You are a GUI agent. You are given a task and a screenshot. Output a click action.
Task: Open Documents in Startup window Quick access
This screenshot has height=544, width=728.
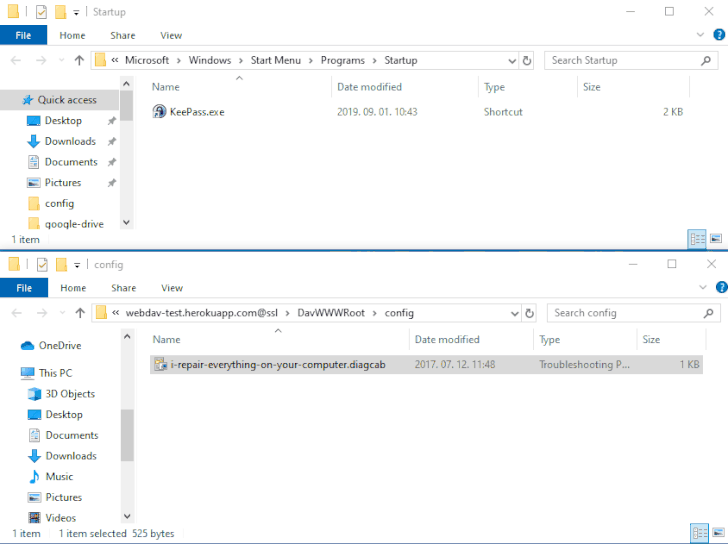(71, 162)
